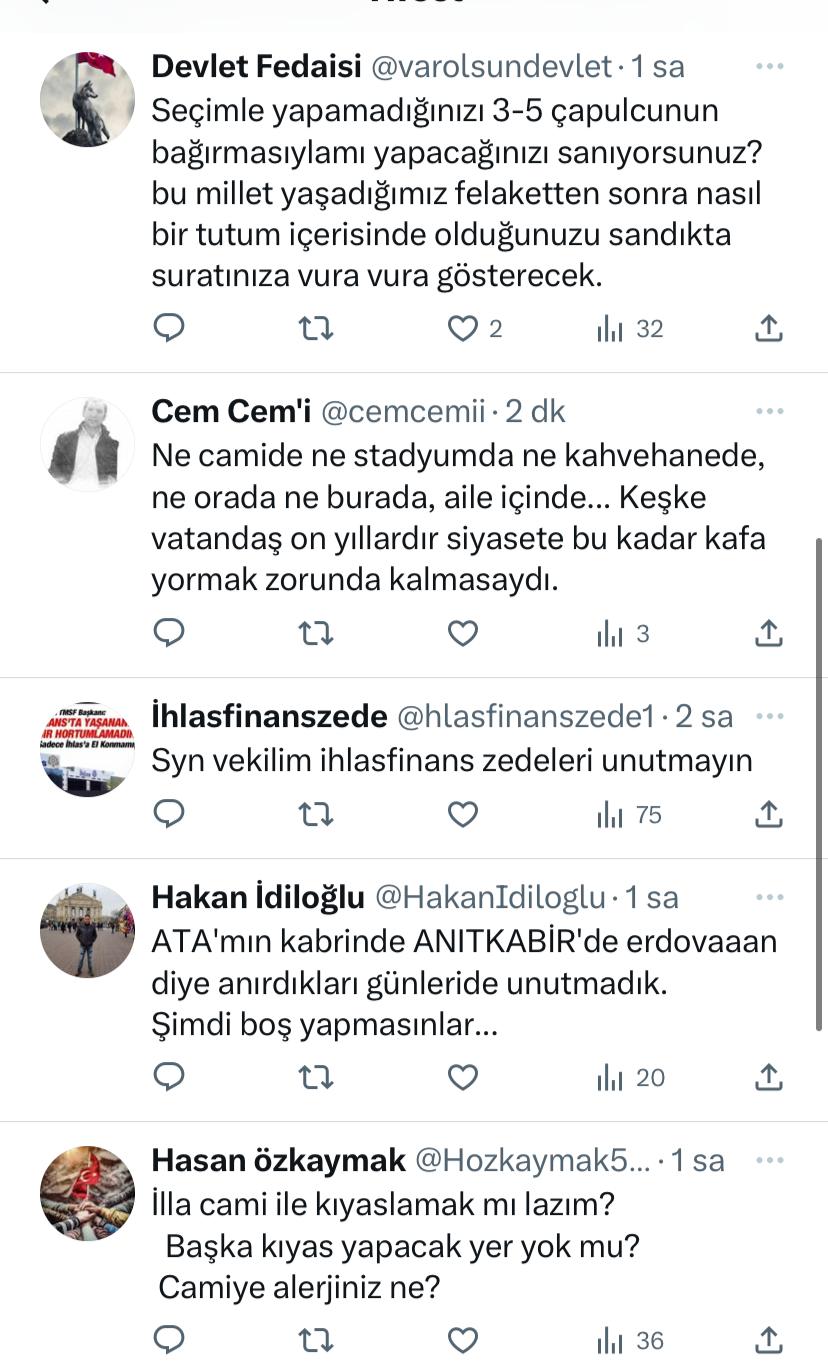Retweet Hasan özkaymak's post
The height and width of the screenshot is (1367, 828).
(x=316, y=1340)
